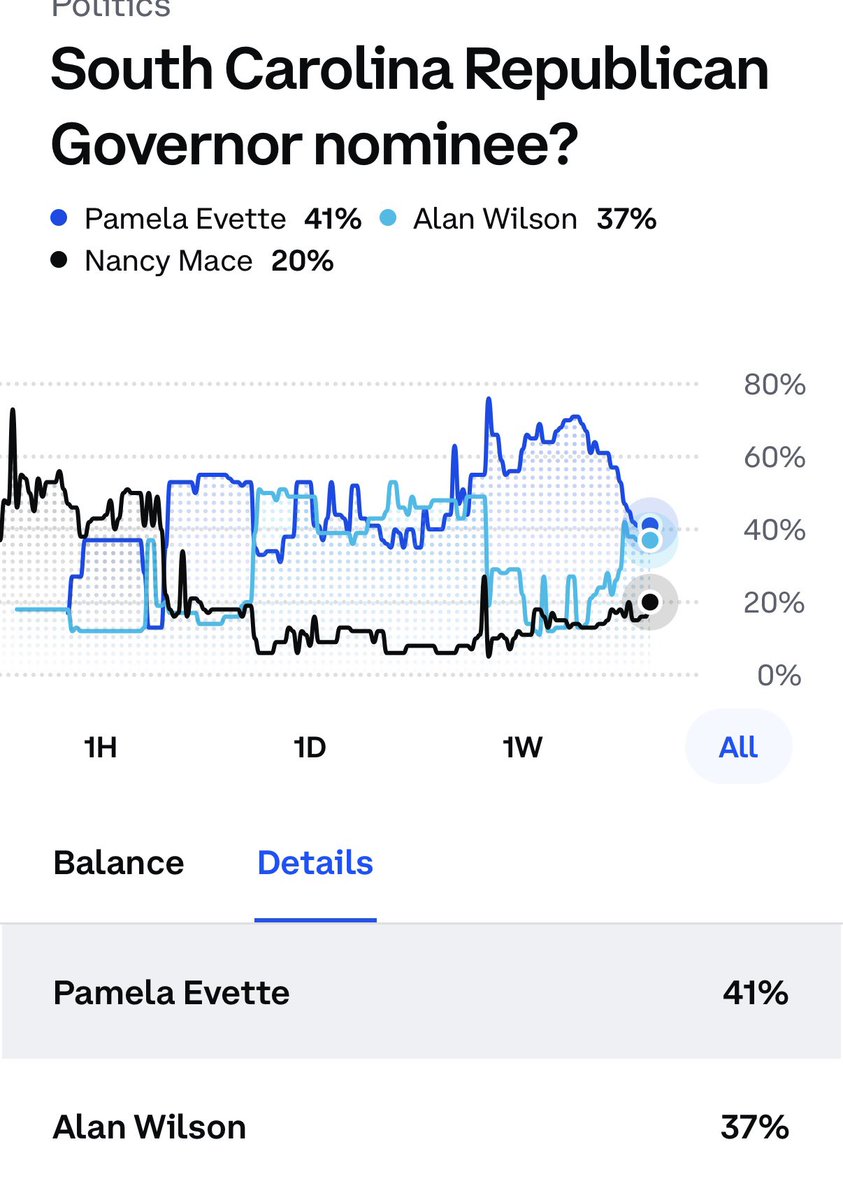Click the Nancy Mace legend label
Image resolution: width=843 pixels, height=1200 pixels.
[169, 261]
